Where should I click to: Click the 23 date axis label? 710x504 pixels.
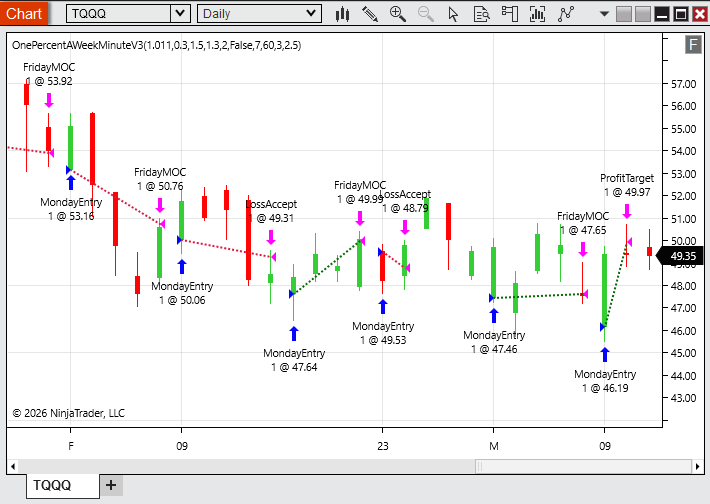(x=383, y=446)
